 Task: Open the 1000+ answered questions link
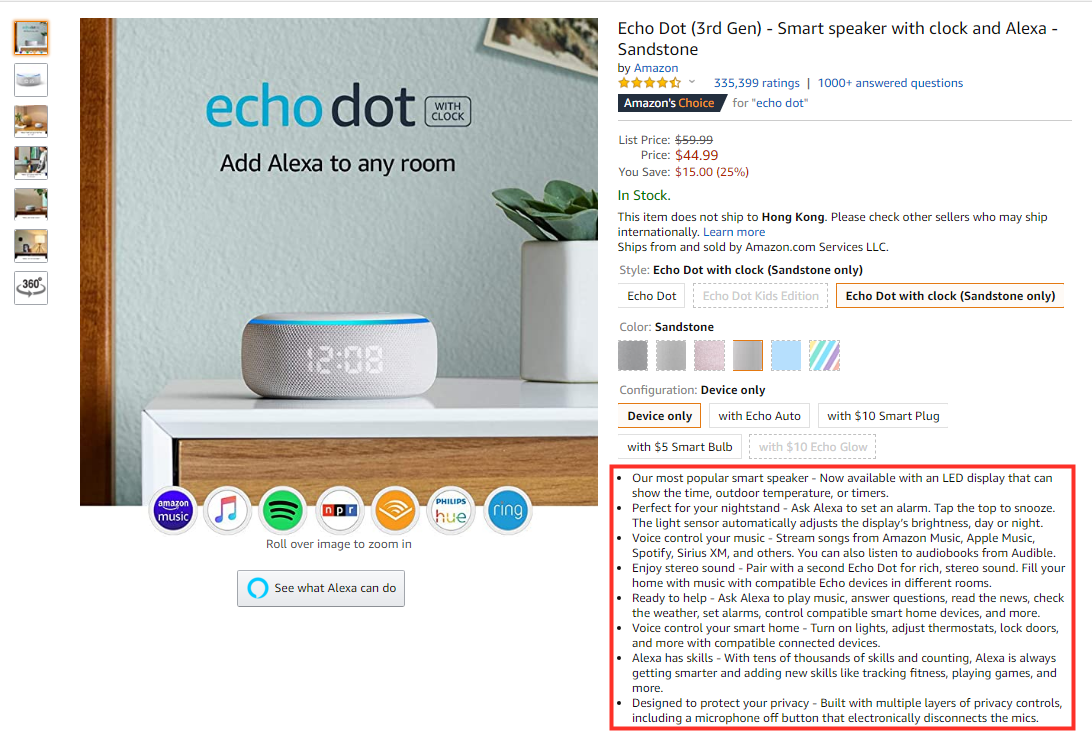click(890, 83)
